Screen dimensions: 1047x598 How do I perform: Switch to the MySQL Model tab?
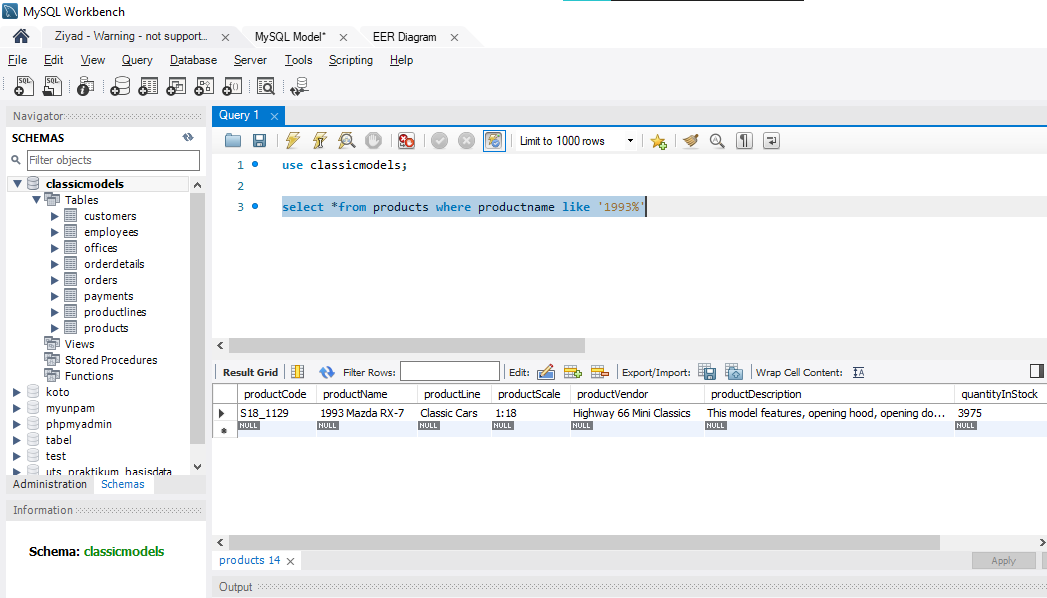(290, 37)
